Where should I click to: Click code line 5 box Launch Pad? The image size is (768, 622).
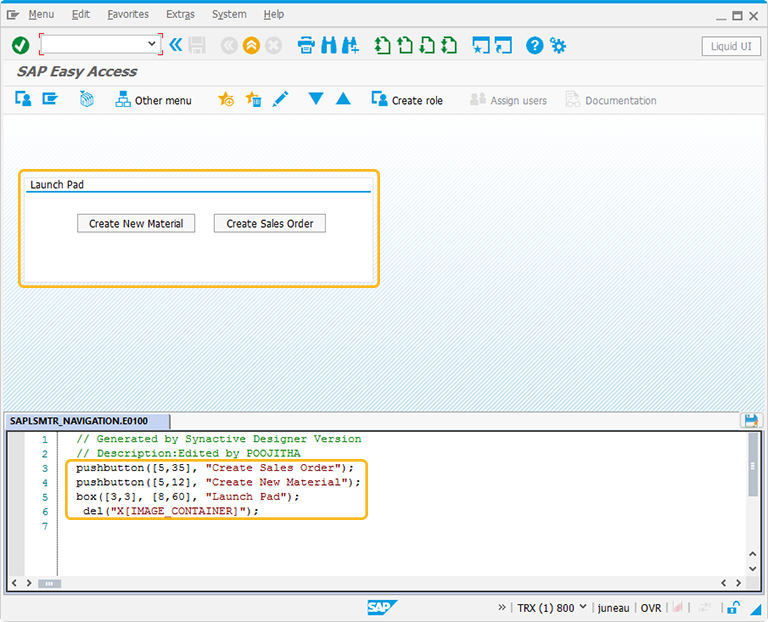(x=188, y=497)
